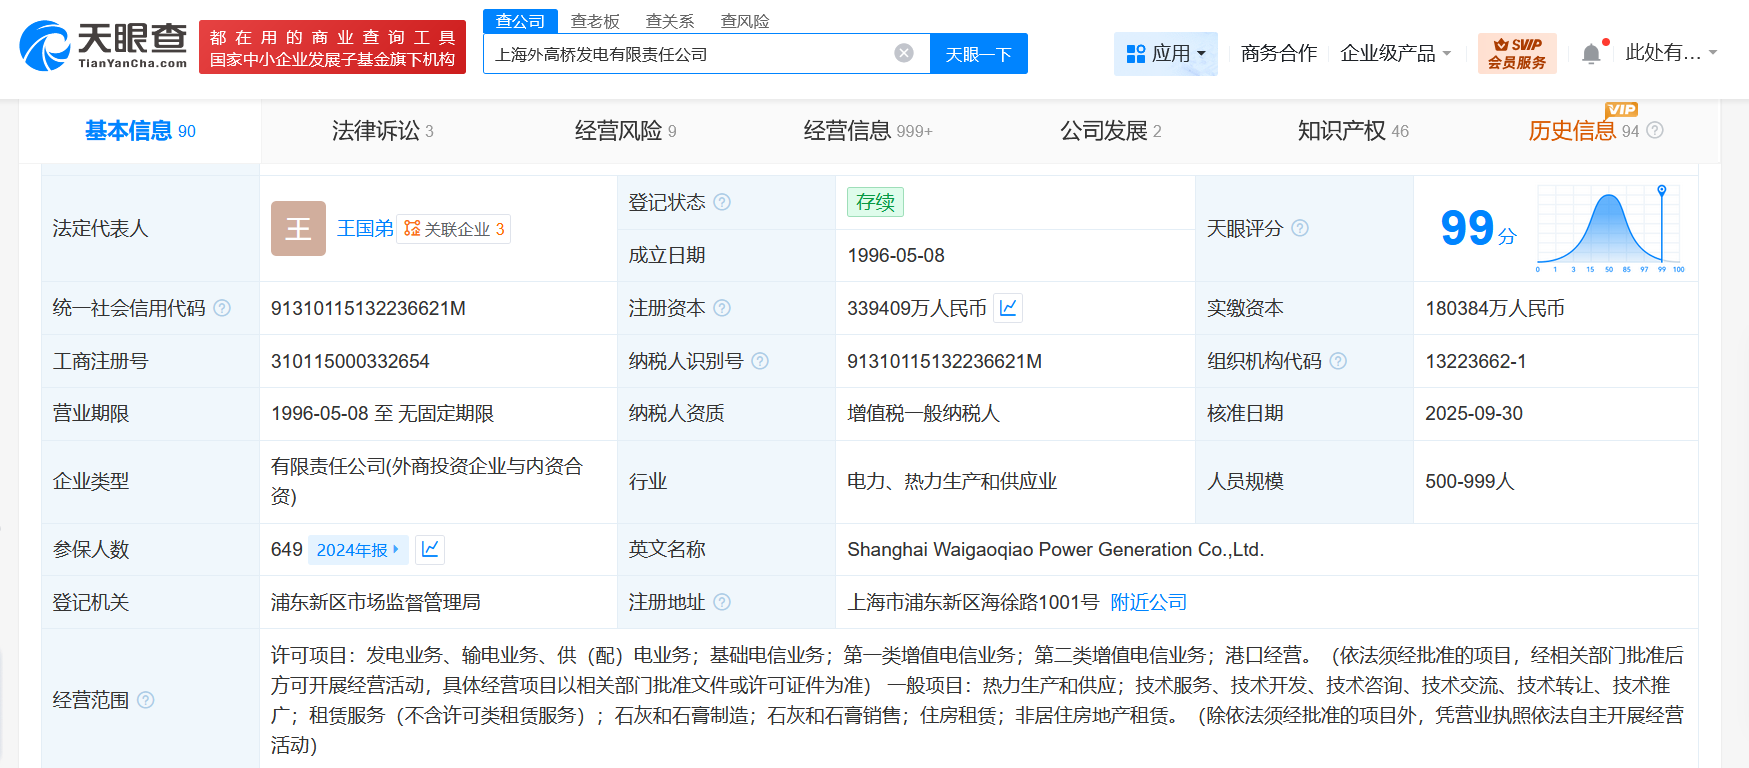The width and height of the screenshot is (1749, 768).
Task: Expand the 企业级产品 dropdown
Action: coord(1395,54)
